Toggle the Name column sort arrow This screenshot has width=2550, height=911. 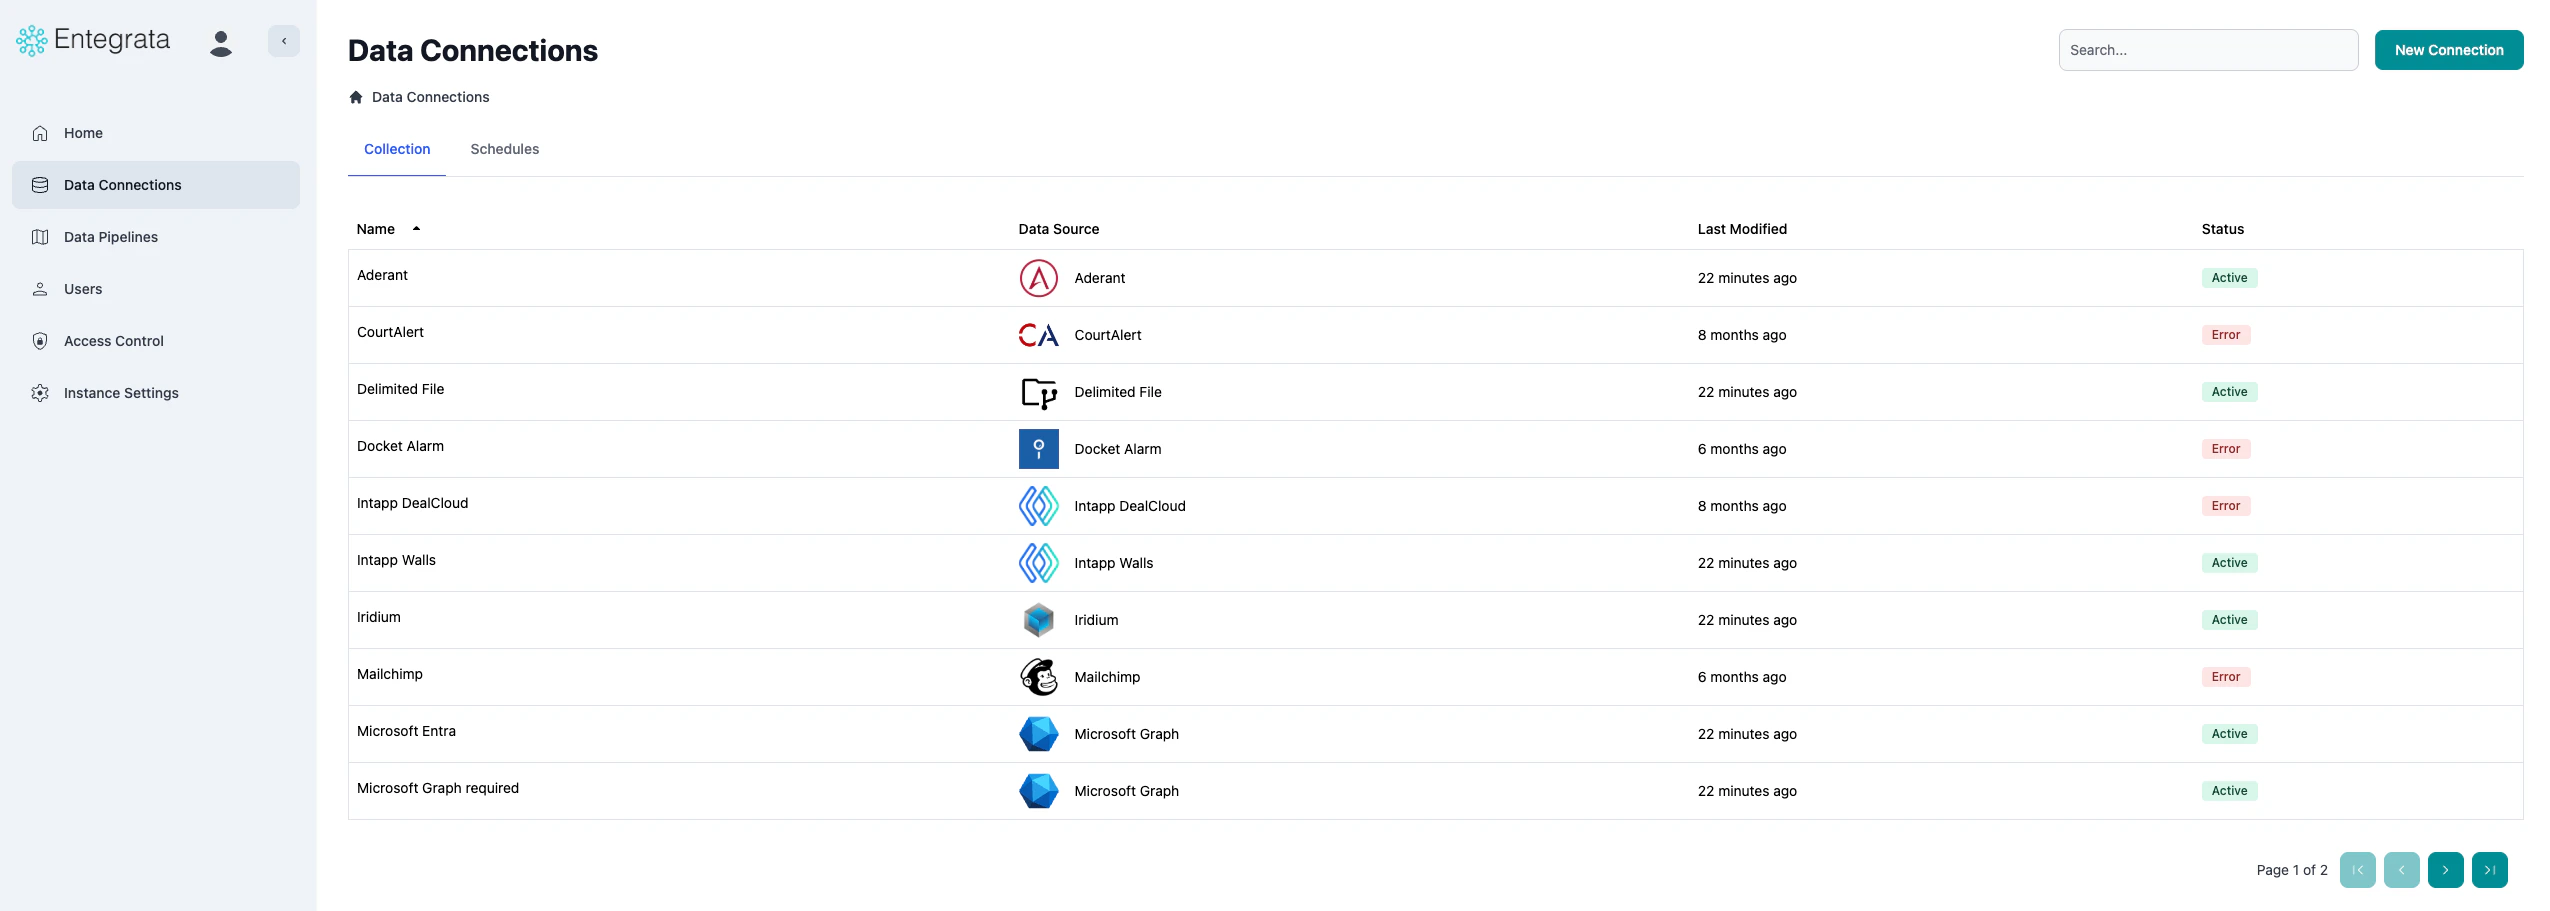tap(416, 228)
